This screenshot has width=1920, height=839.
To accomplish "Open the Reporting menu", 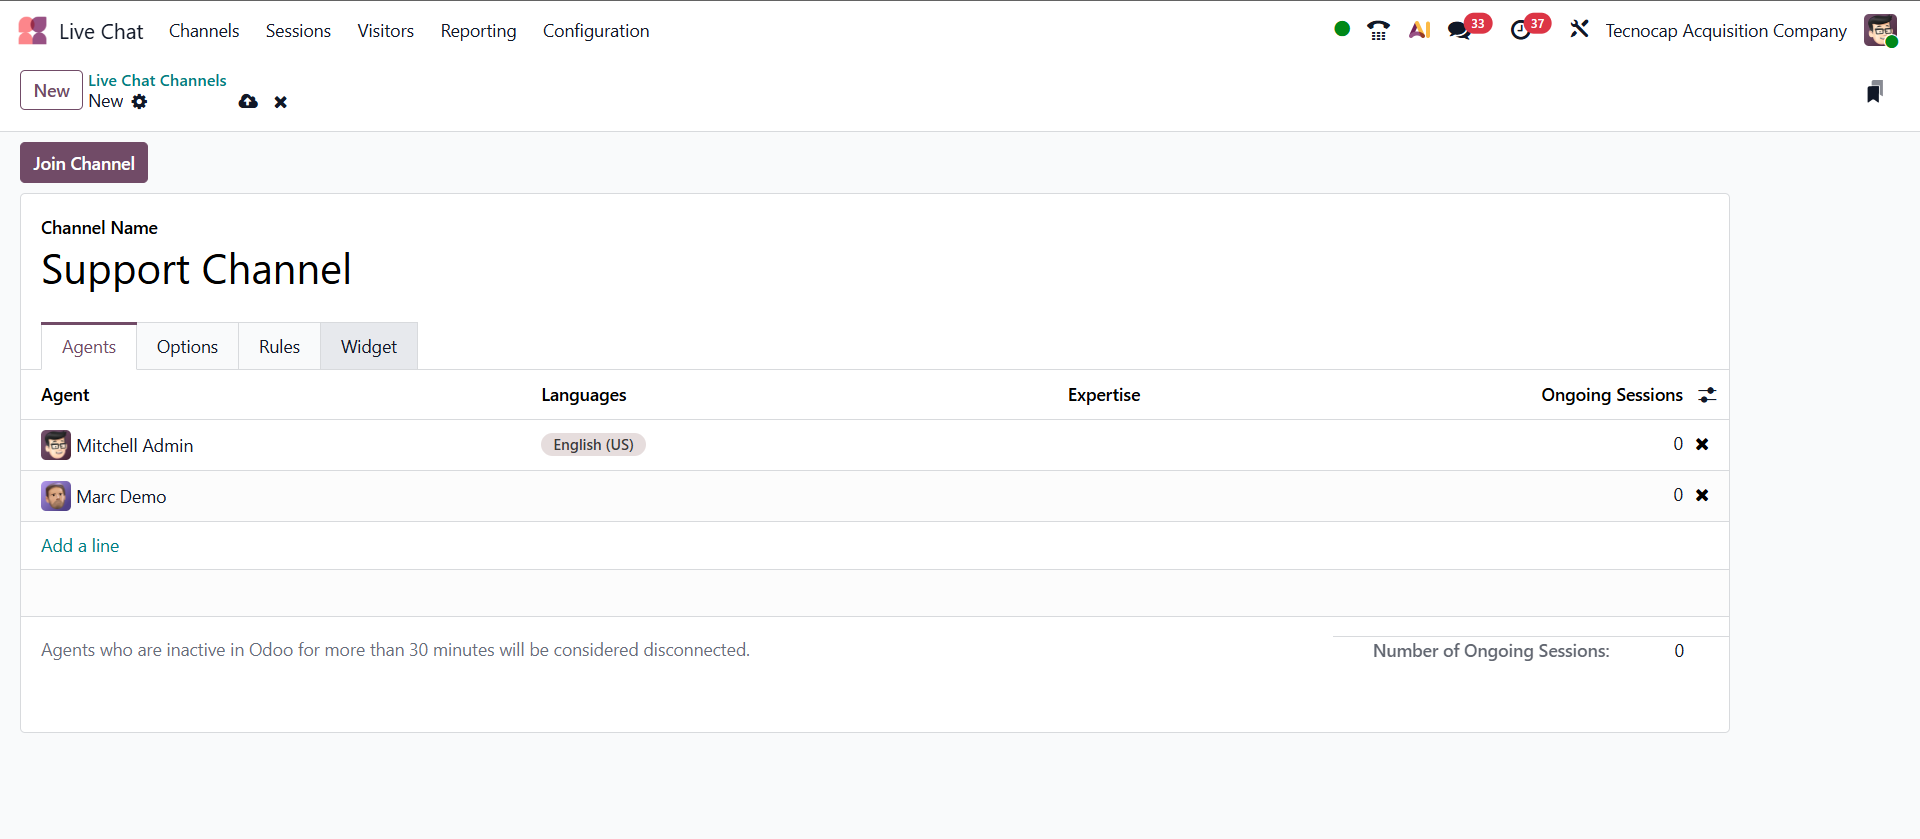I will tap(478, 31).
